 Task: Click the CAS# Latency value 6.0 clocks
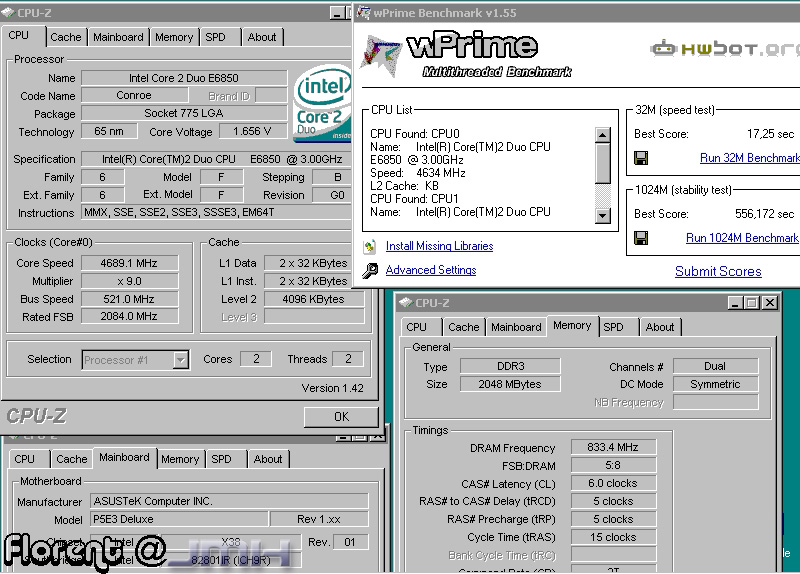613,483
